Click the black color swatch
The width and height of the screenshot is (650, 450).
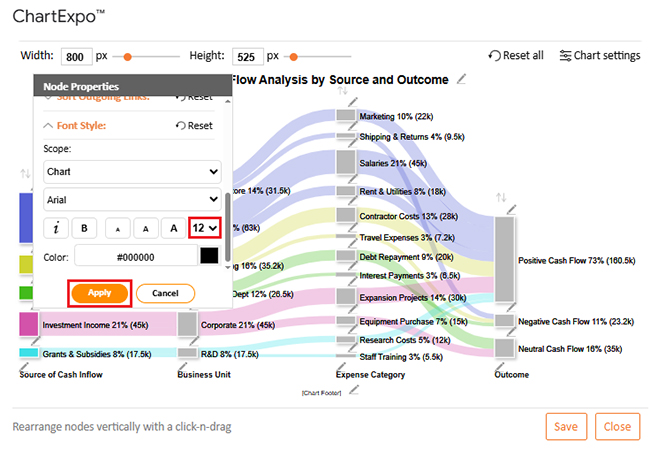coord(209,256)
